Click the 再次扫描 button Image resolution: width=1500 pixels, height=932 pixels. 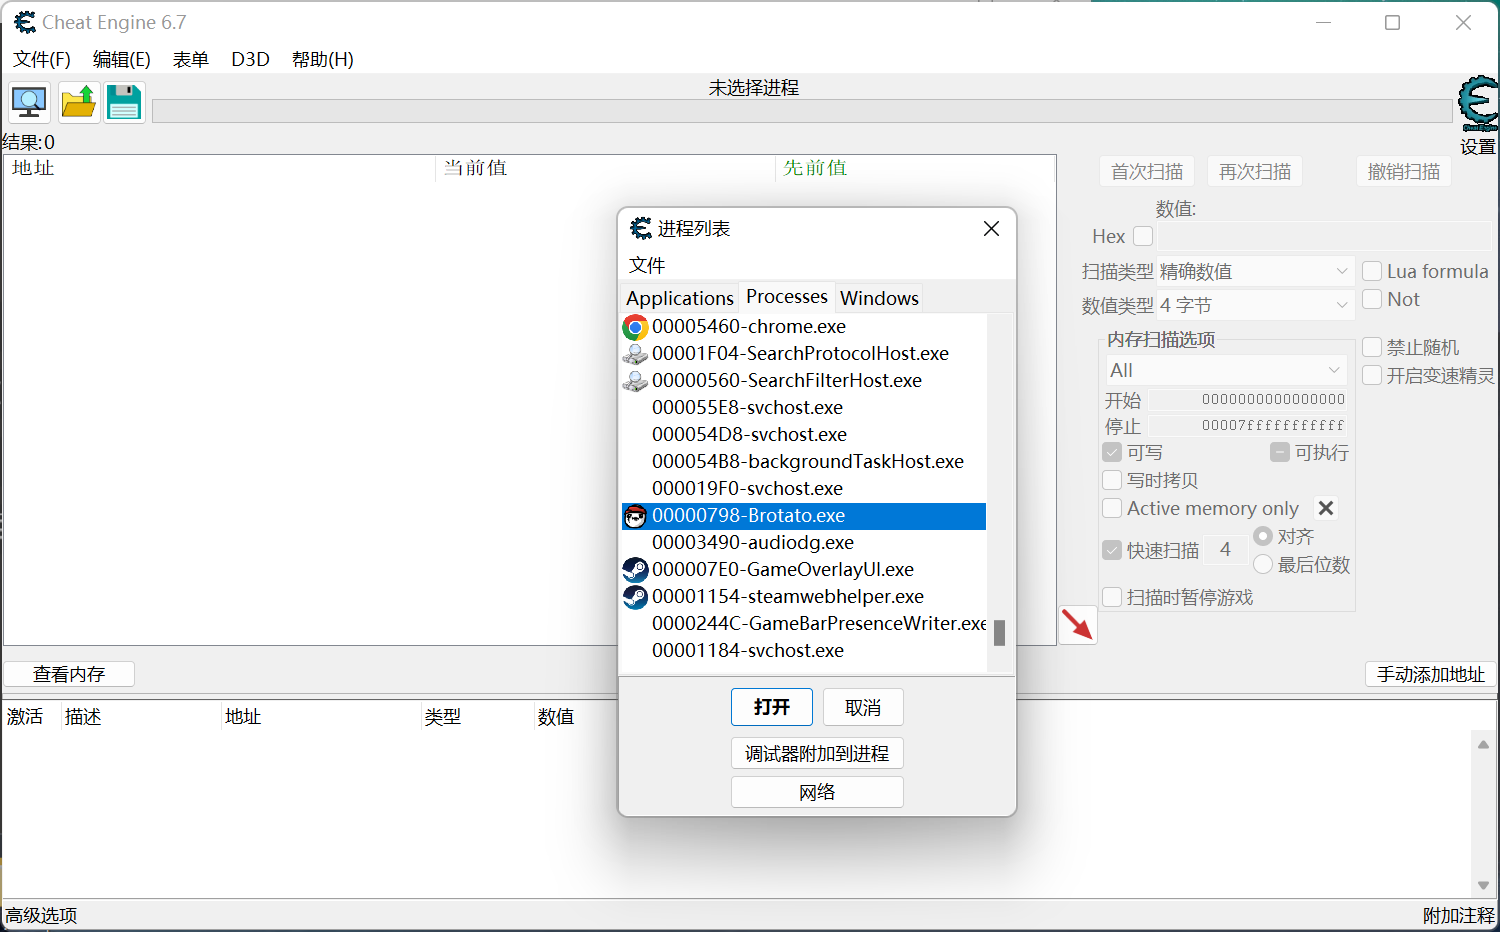click(x=1255, y=171)
